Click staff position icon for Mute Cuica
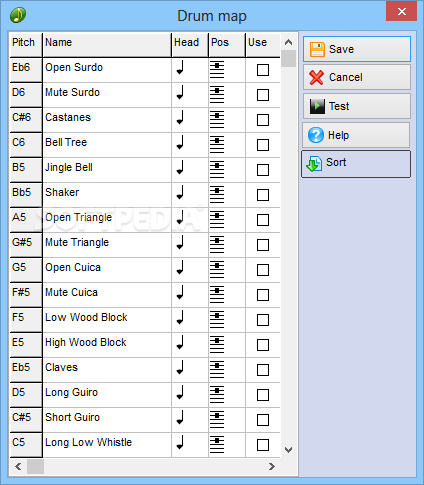This screenshot has height=485, width=424. pos(217,295)
